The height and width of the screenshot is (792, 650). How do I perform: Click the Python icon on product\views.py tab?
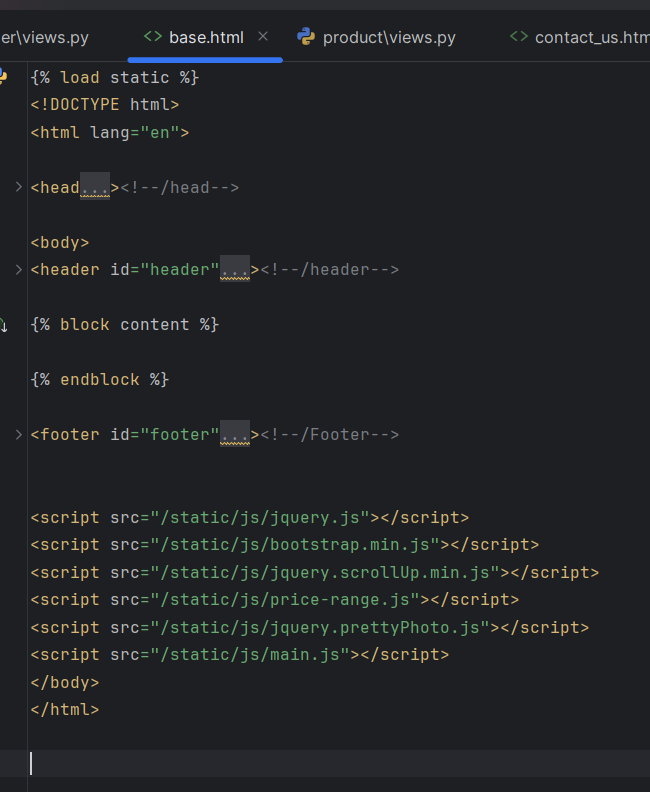click(x=306, y=37)
